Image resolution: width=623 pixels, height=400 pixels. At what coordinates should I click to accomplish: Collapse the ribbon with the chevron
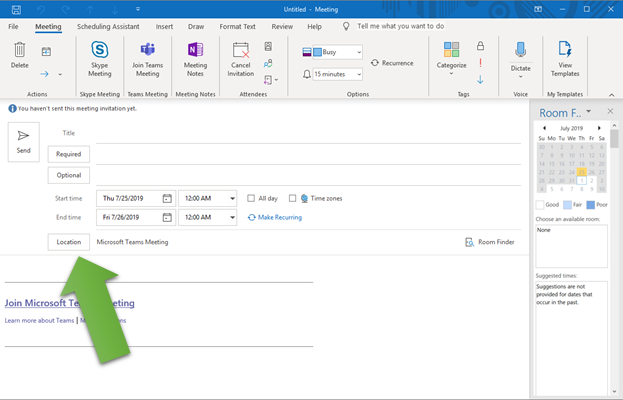[x=611, y=95]
